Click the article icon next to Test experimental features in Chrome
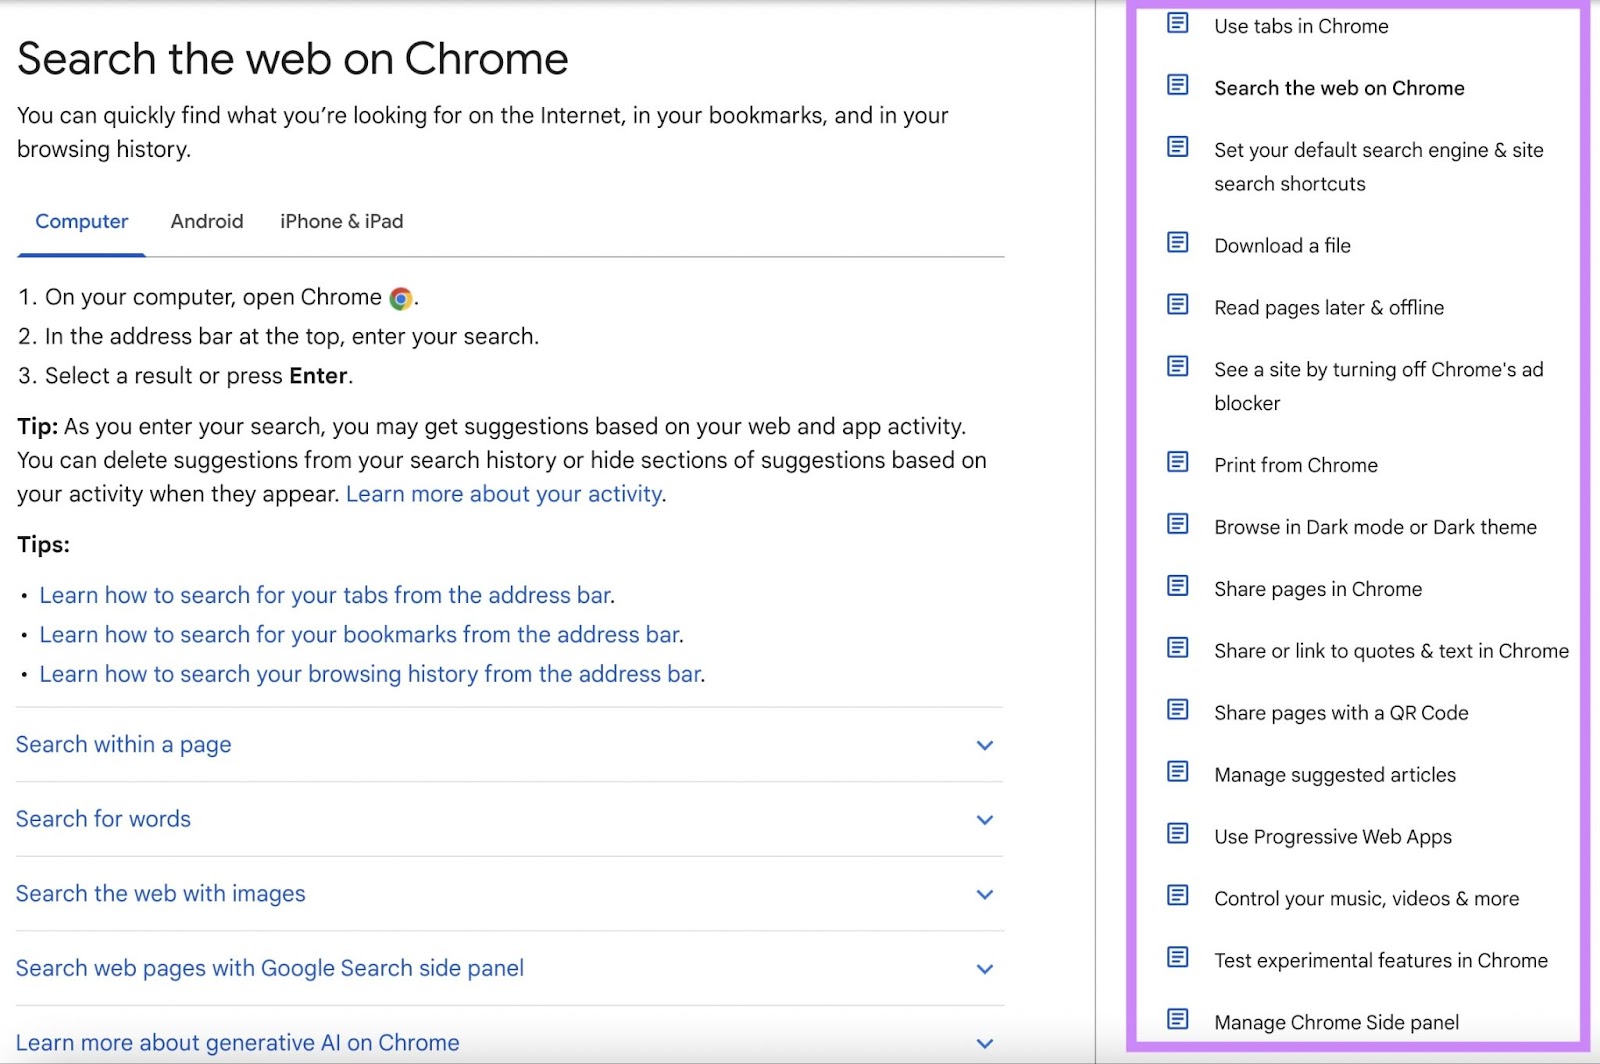Screen dimensions: 1600x1064 pyautogui.click(x=1177, y=958)
